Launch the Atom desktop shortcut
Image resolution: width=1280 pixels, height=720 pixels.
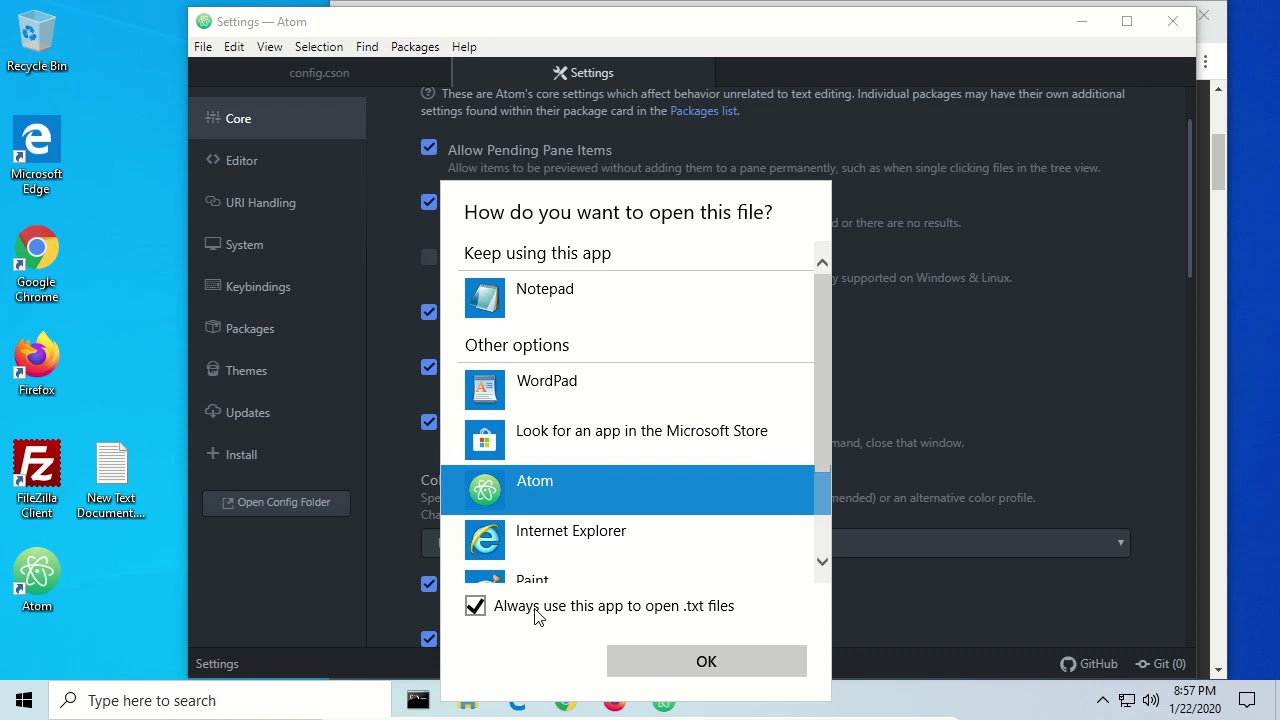pyautogui.click(x=37, y=580)
